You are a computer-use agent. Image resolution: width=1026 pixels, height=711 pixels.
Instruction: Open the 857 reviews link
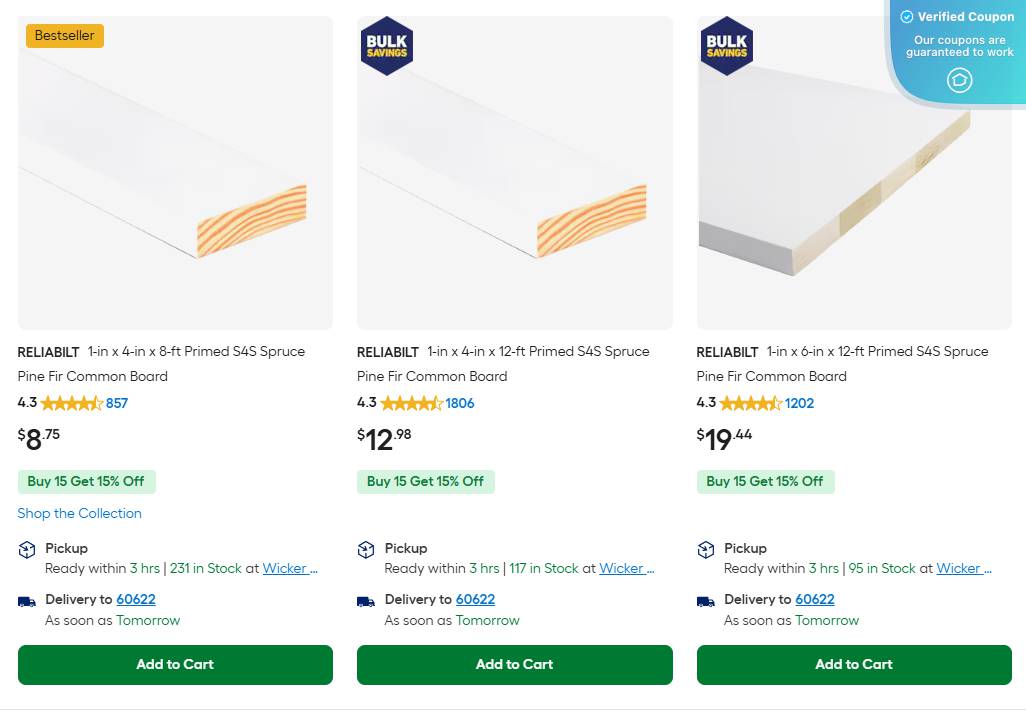tap(118, 403)
